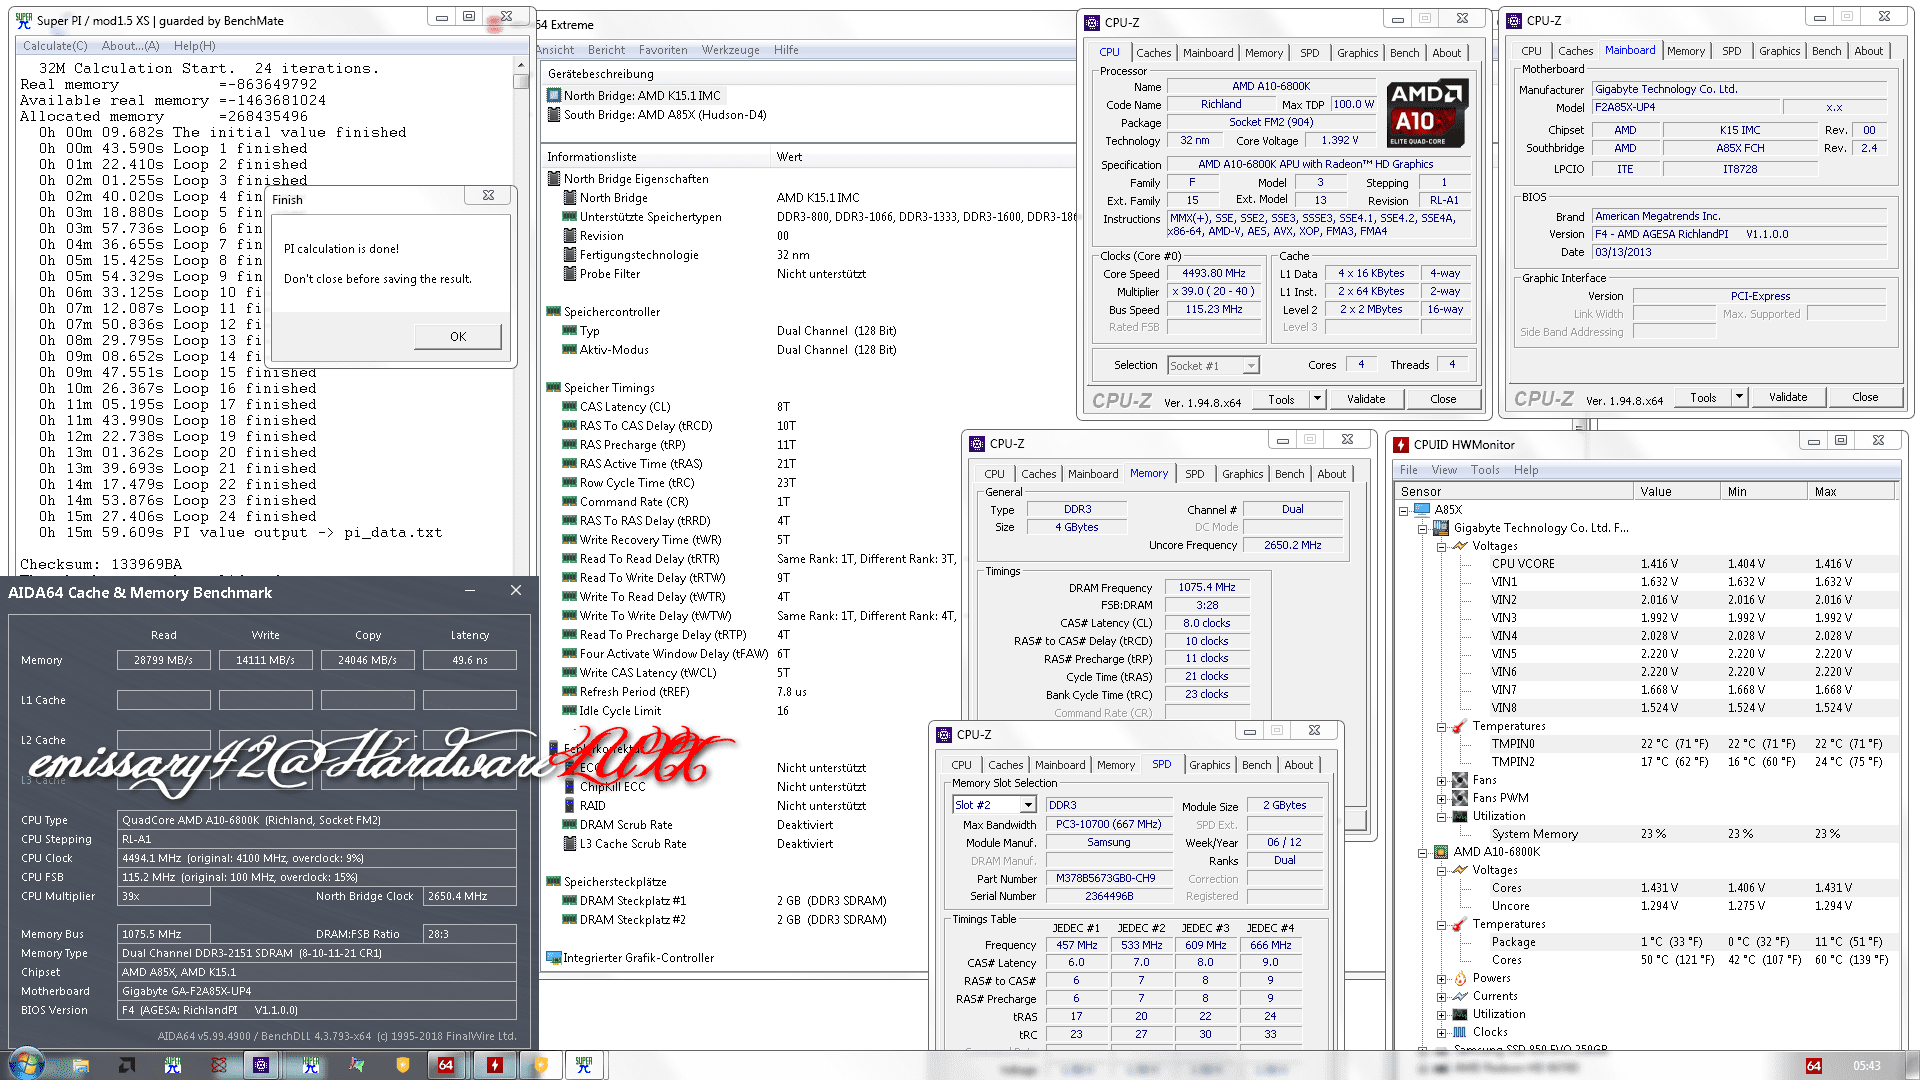Click the Speichersteckplätze section icon

(553, 882)
